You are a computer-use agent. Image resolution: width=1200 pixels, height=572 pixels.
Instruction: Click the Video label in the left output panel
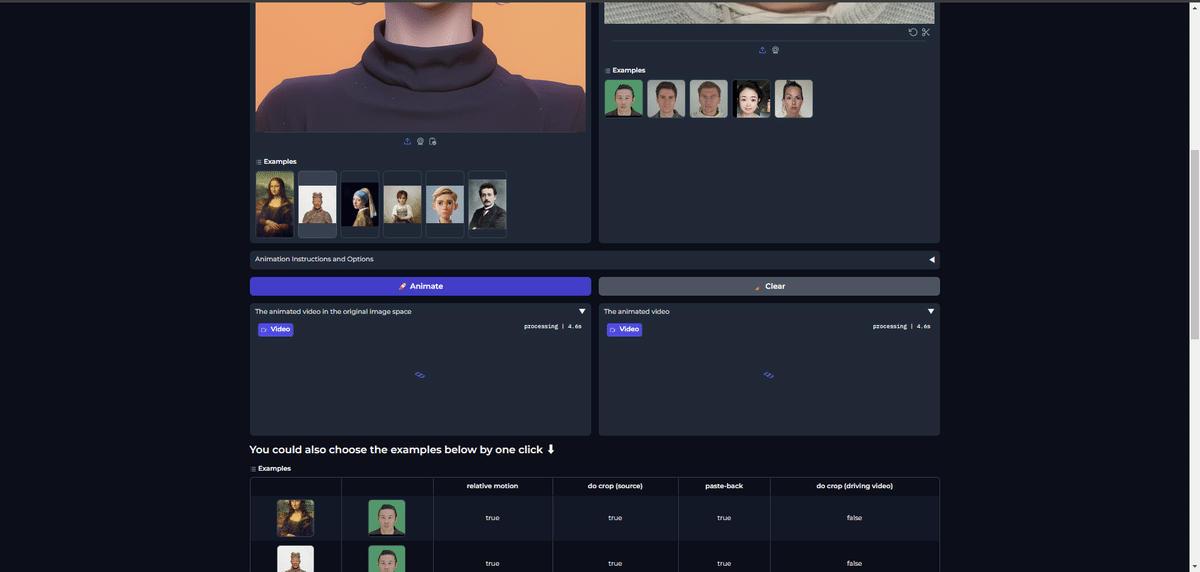click(276, 329)
